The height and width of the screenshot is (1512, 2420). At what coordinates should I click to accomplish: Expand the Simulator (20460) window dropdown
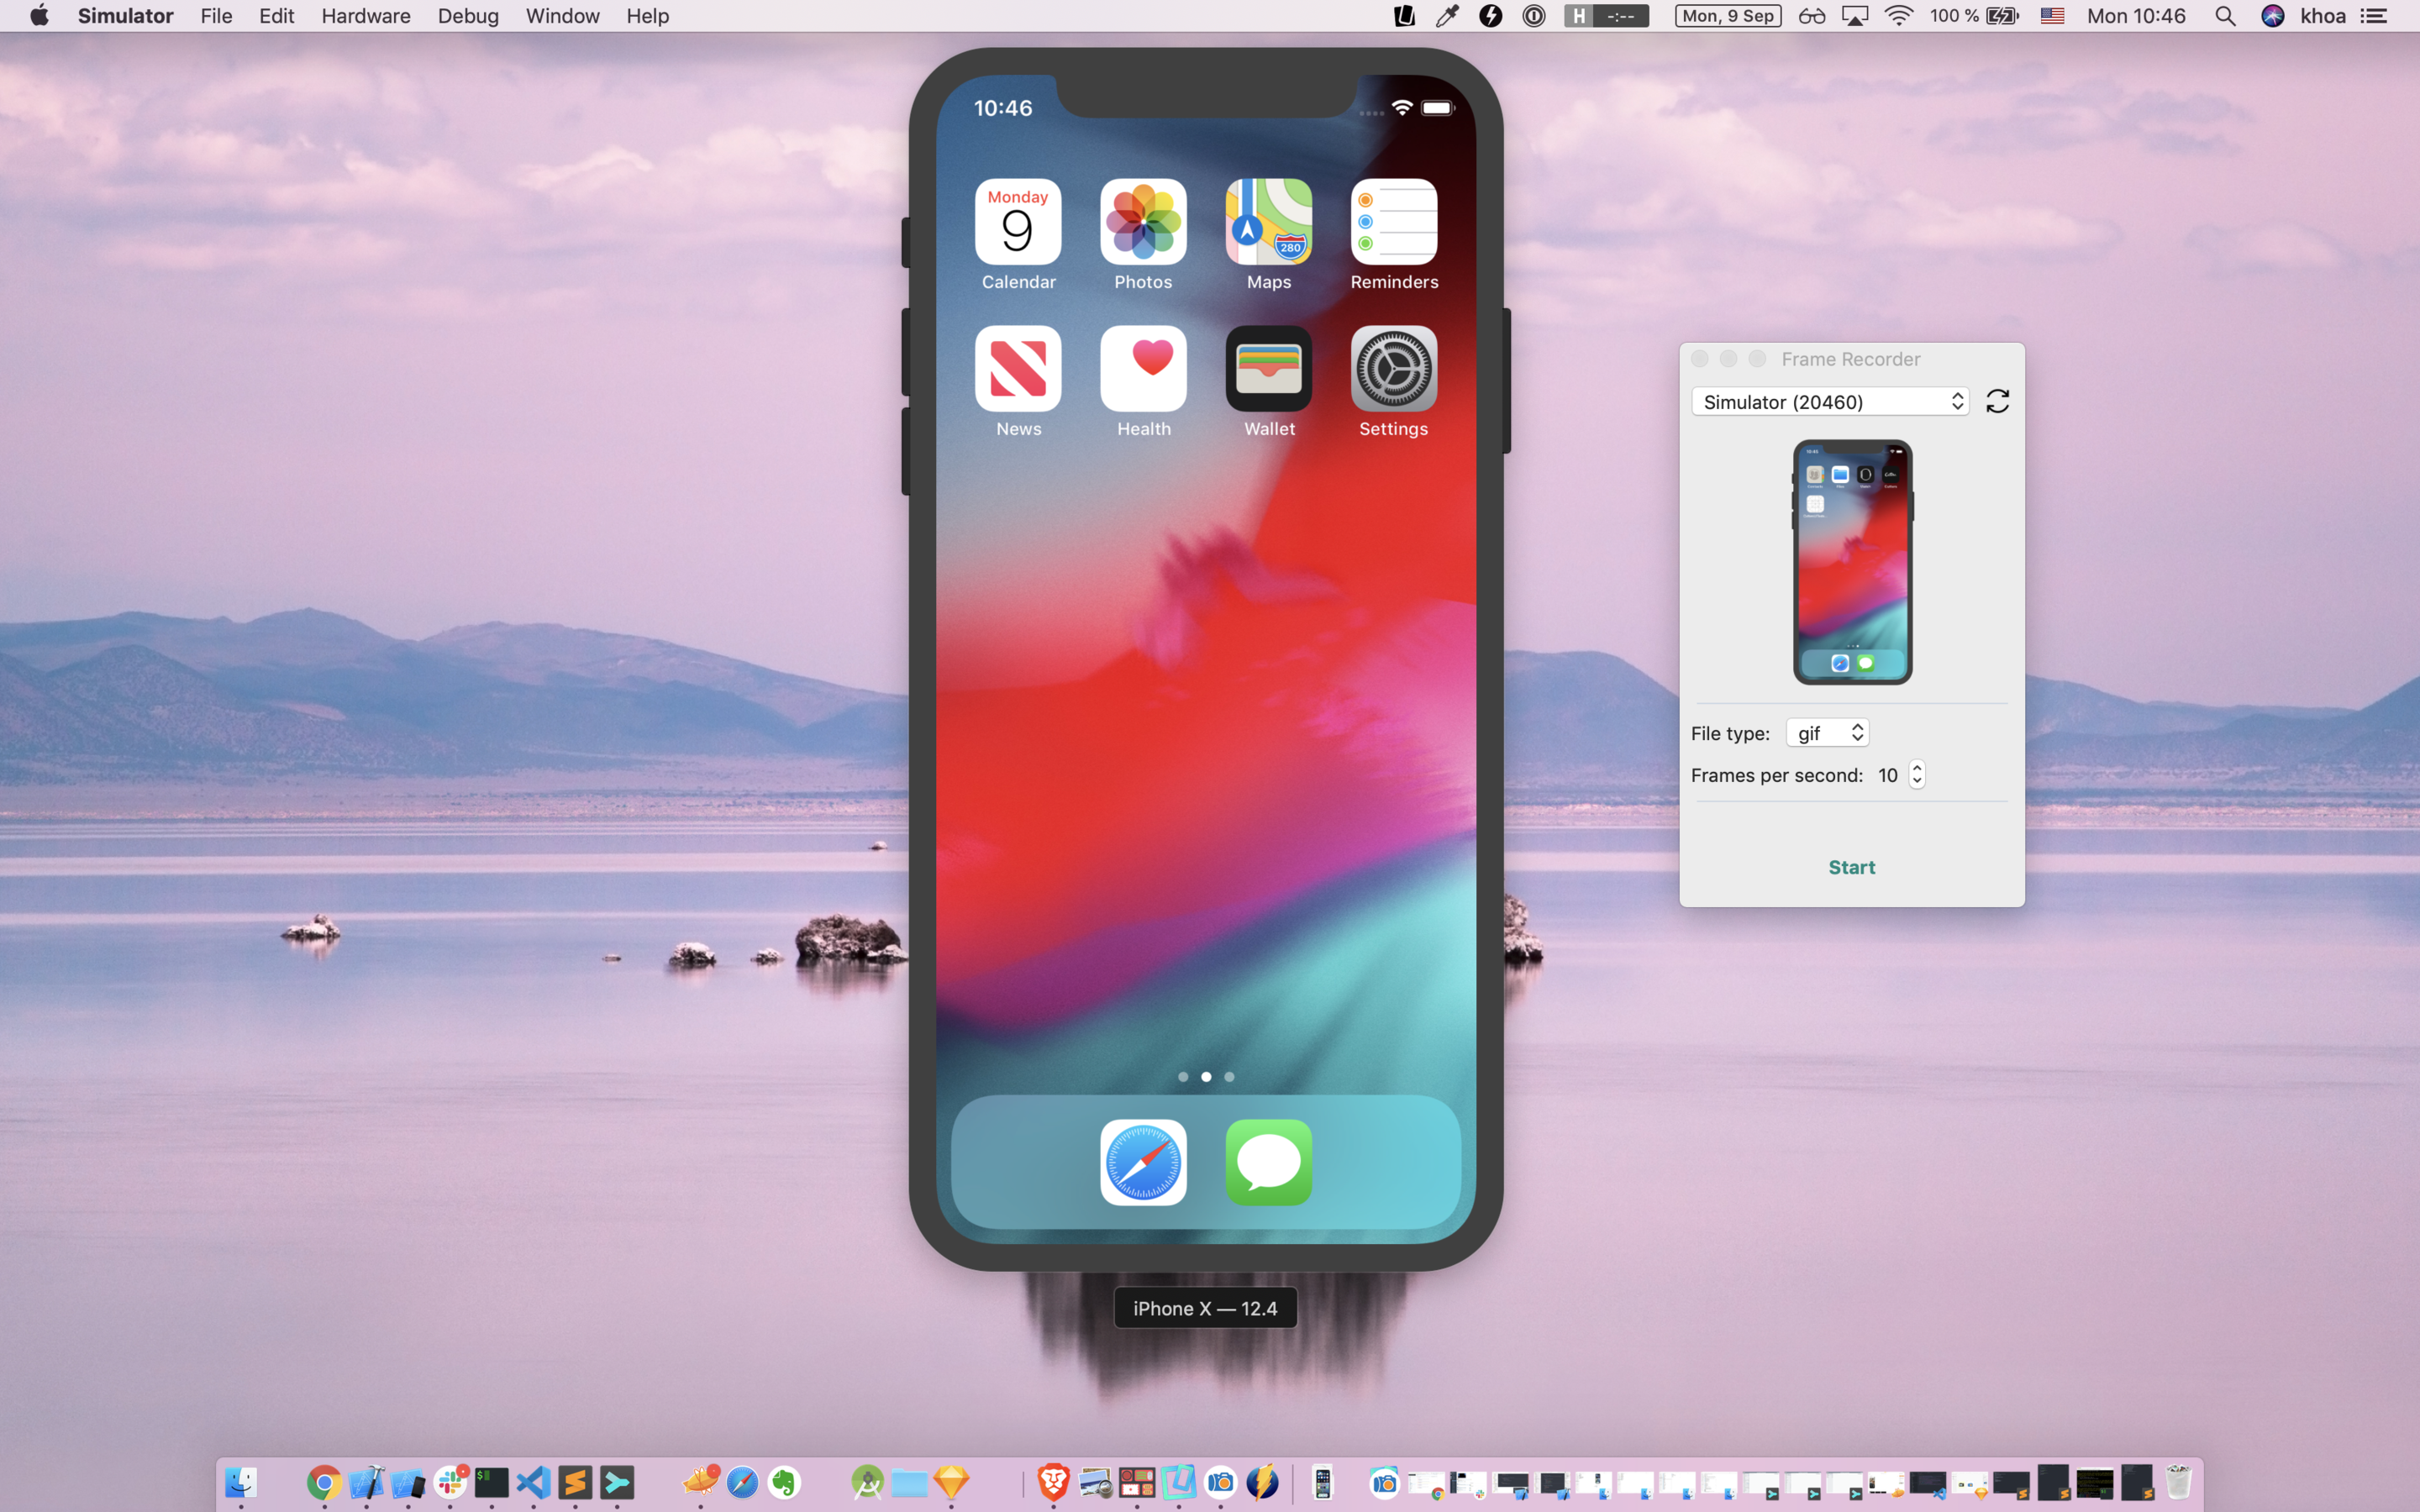pos(1829,401)
